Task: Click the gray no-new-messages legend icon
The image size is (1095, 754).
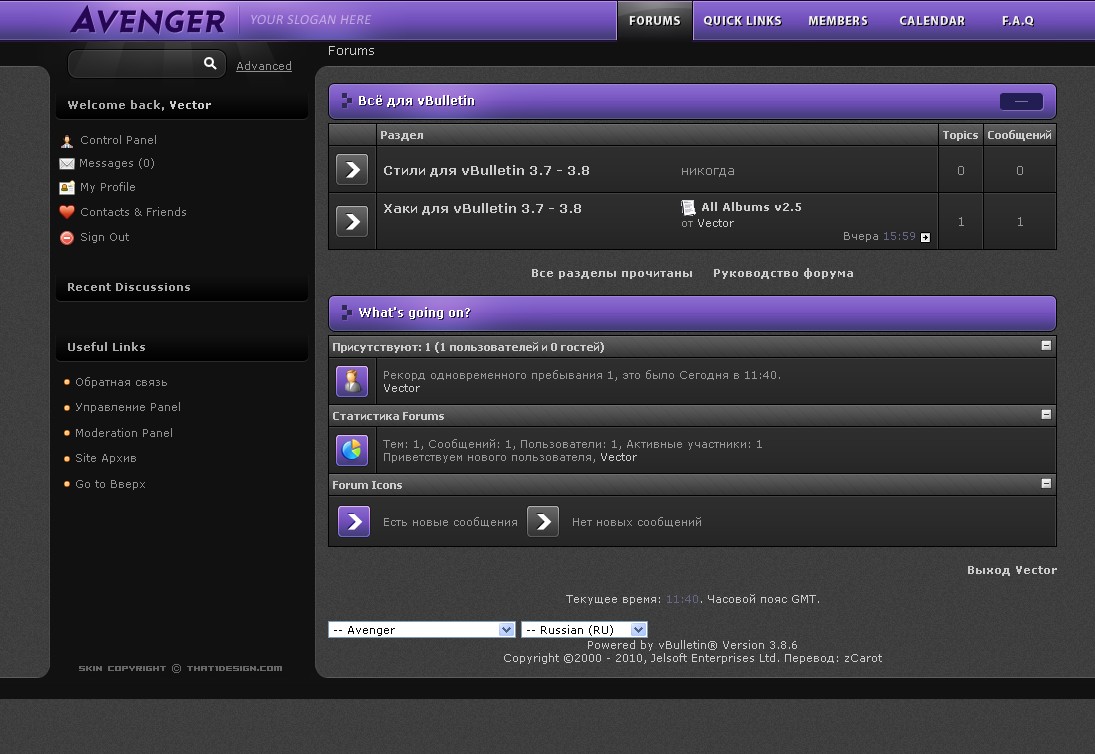Action: [543, 522]
